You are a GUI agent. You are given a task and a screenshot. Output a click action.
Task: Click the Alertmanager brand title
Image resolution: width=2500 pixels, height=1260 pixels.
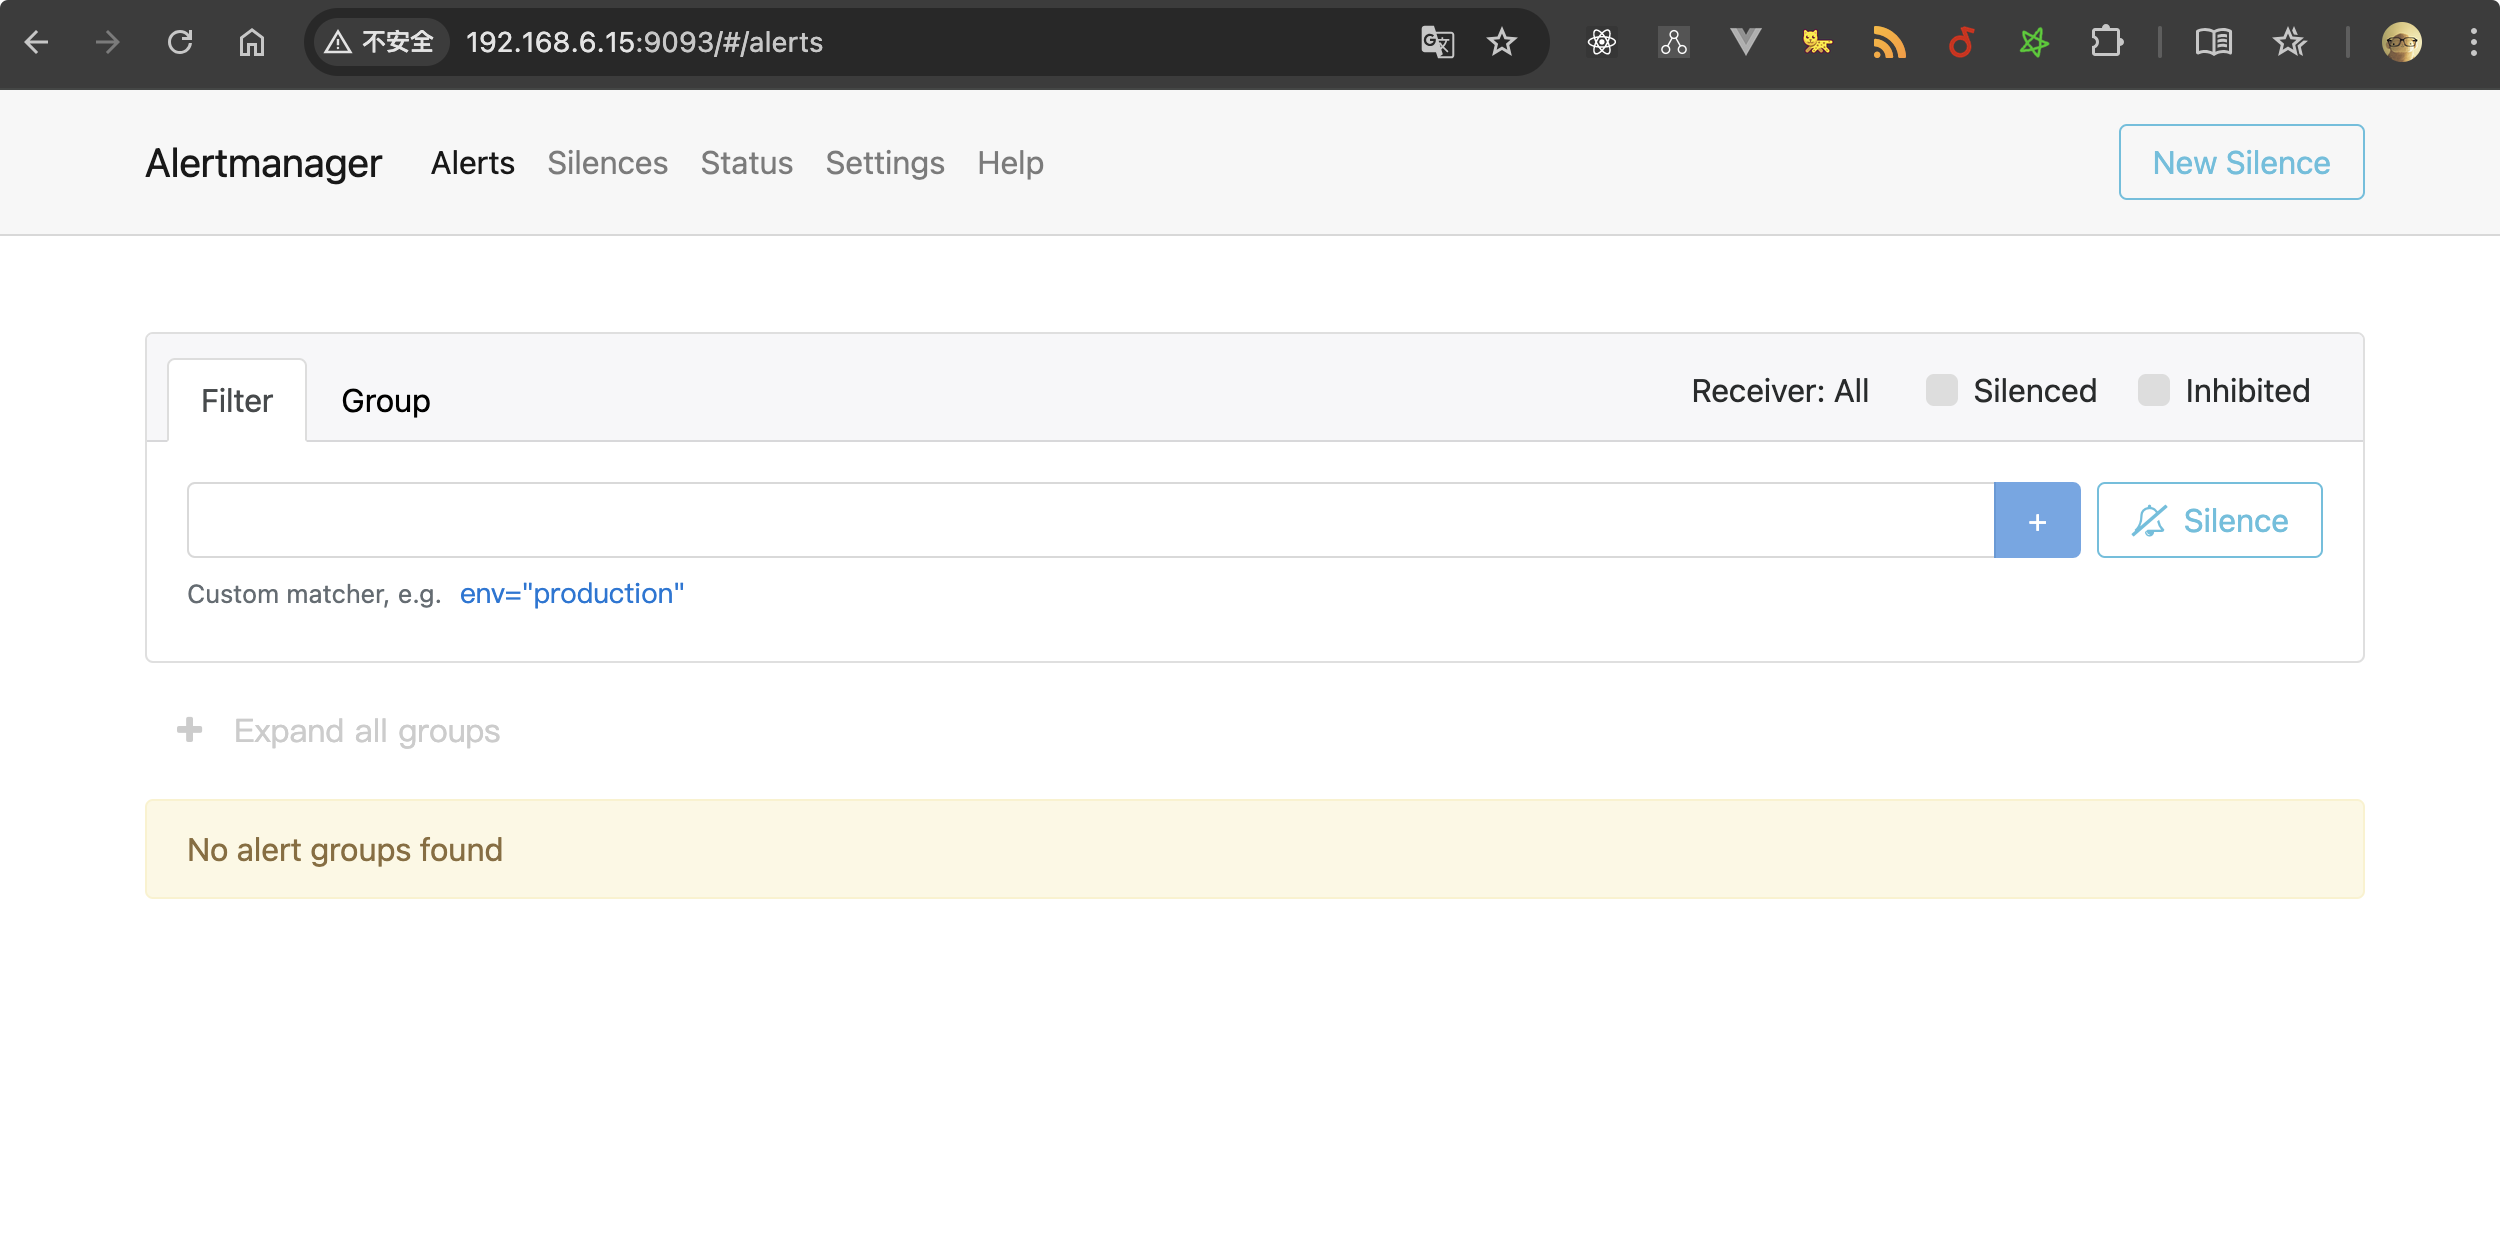tap(264, 163)
